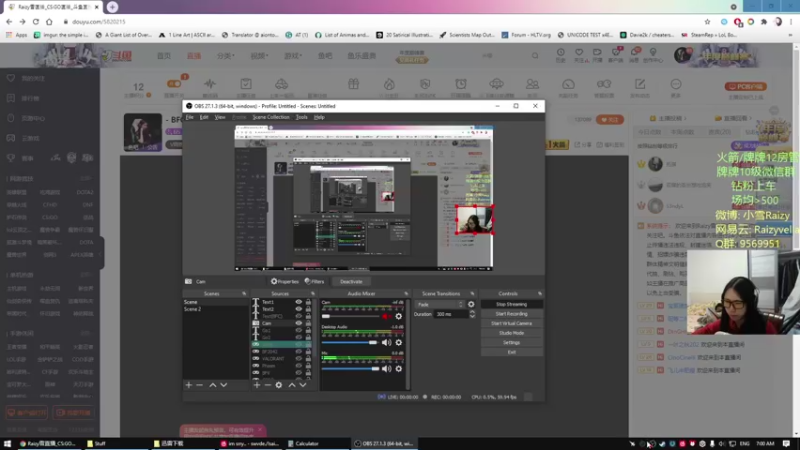Screen dimensions: 800x450
Task: Adjust the Cam volume slider
Action: [x=351, y=316]
